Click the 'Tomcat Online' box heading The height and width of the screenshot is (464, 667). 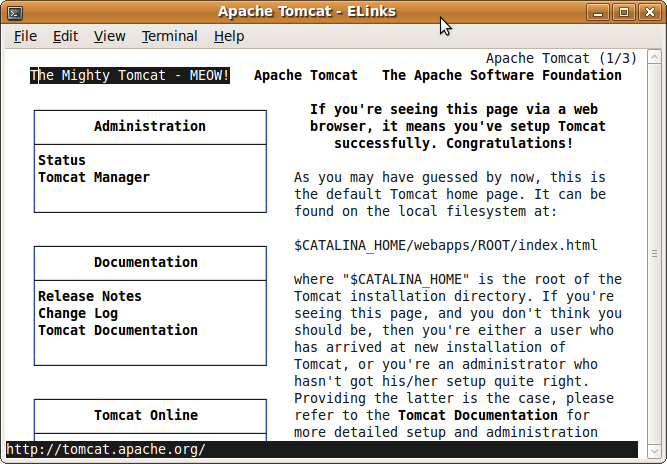pos(146,415)
